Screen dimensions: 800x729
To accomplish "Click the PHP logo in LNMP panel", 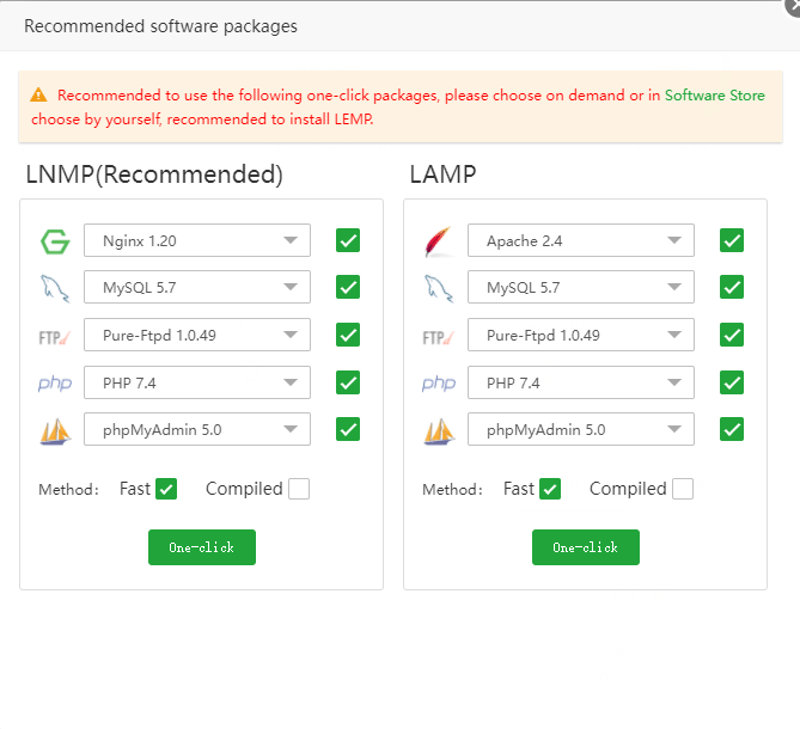I will [x=55, y=383].
